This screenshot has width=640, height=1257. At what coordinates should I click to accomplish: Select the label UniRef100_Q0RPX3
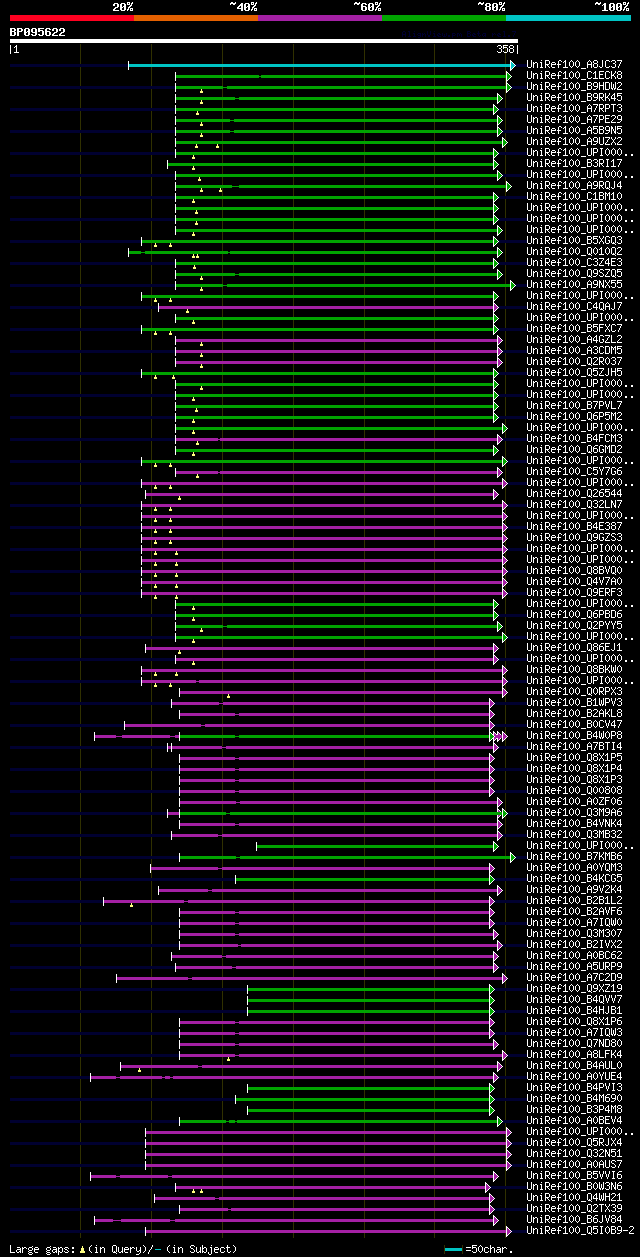574,691
